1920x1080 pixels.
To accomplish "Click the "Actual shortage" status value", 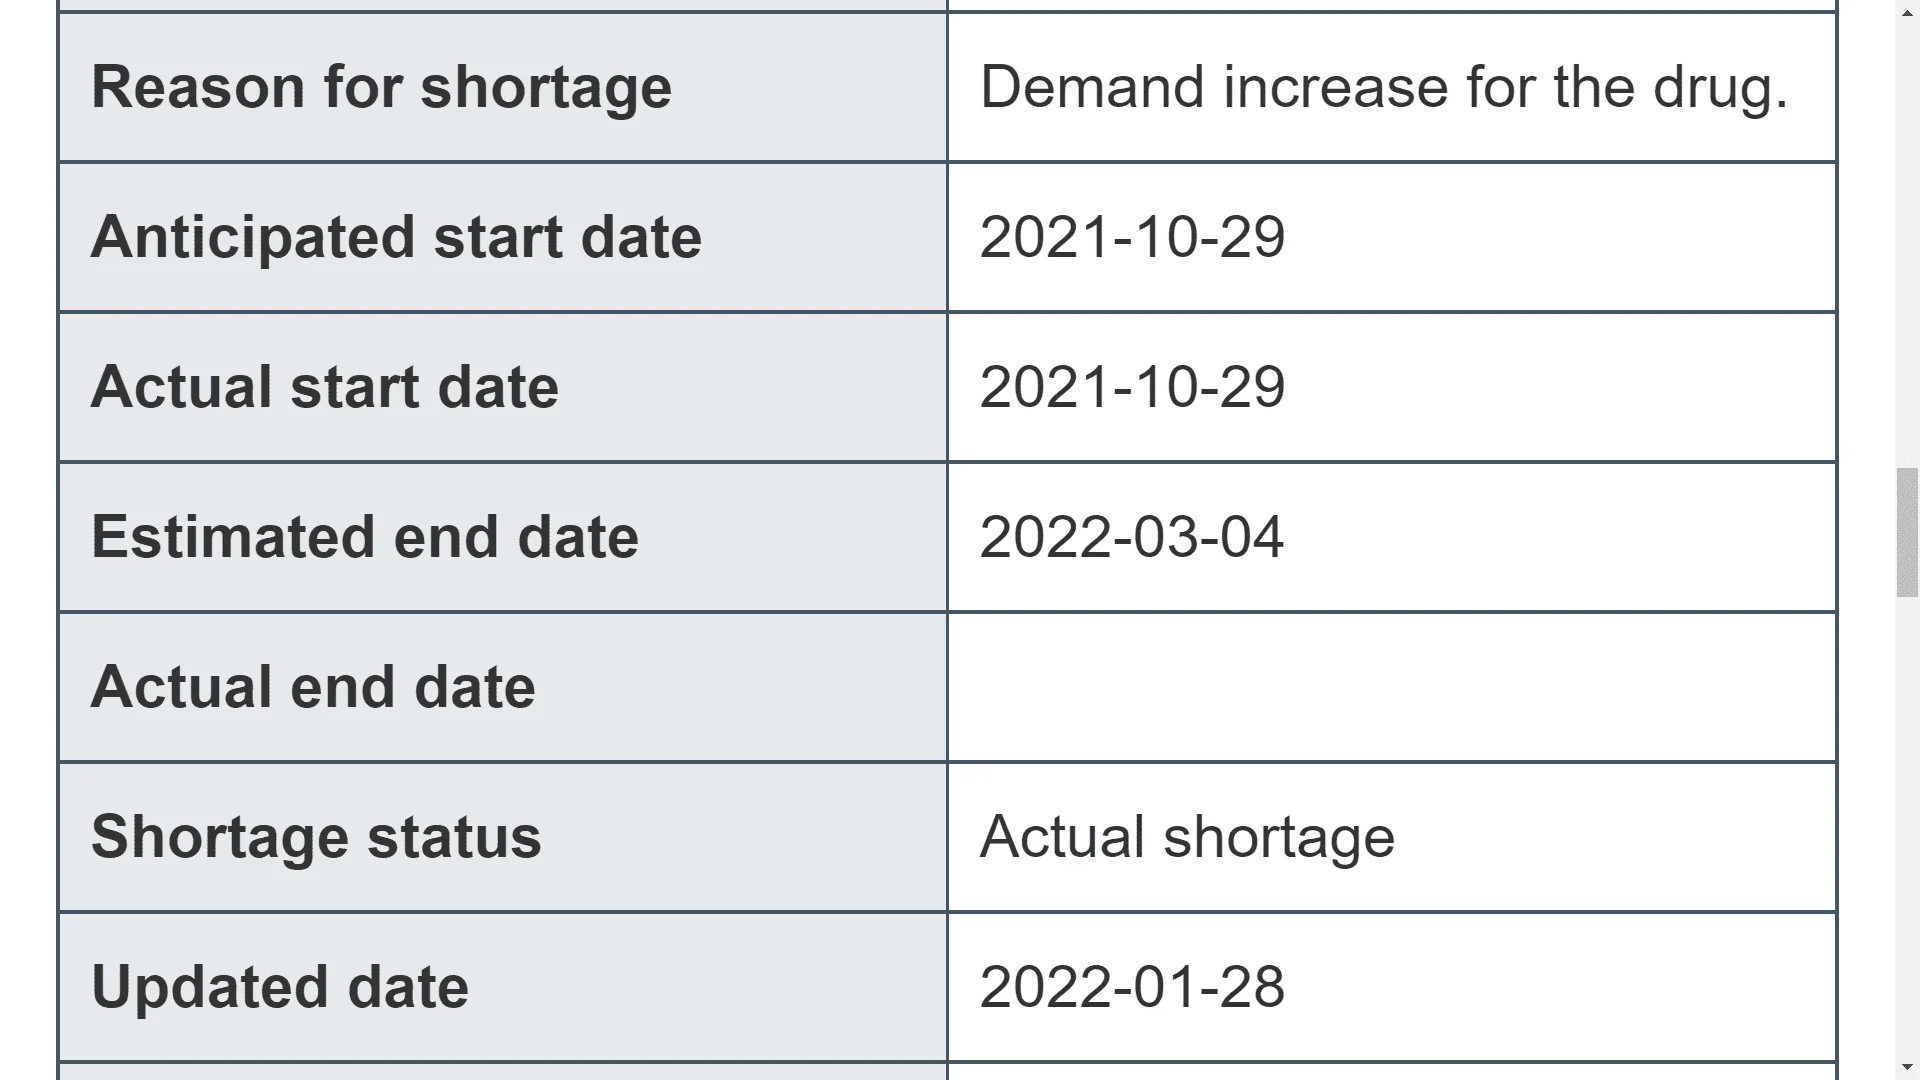I will [1187, 837].
